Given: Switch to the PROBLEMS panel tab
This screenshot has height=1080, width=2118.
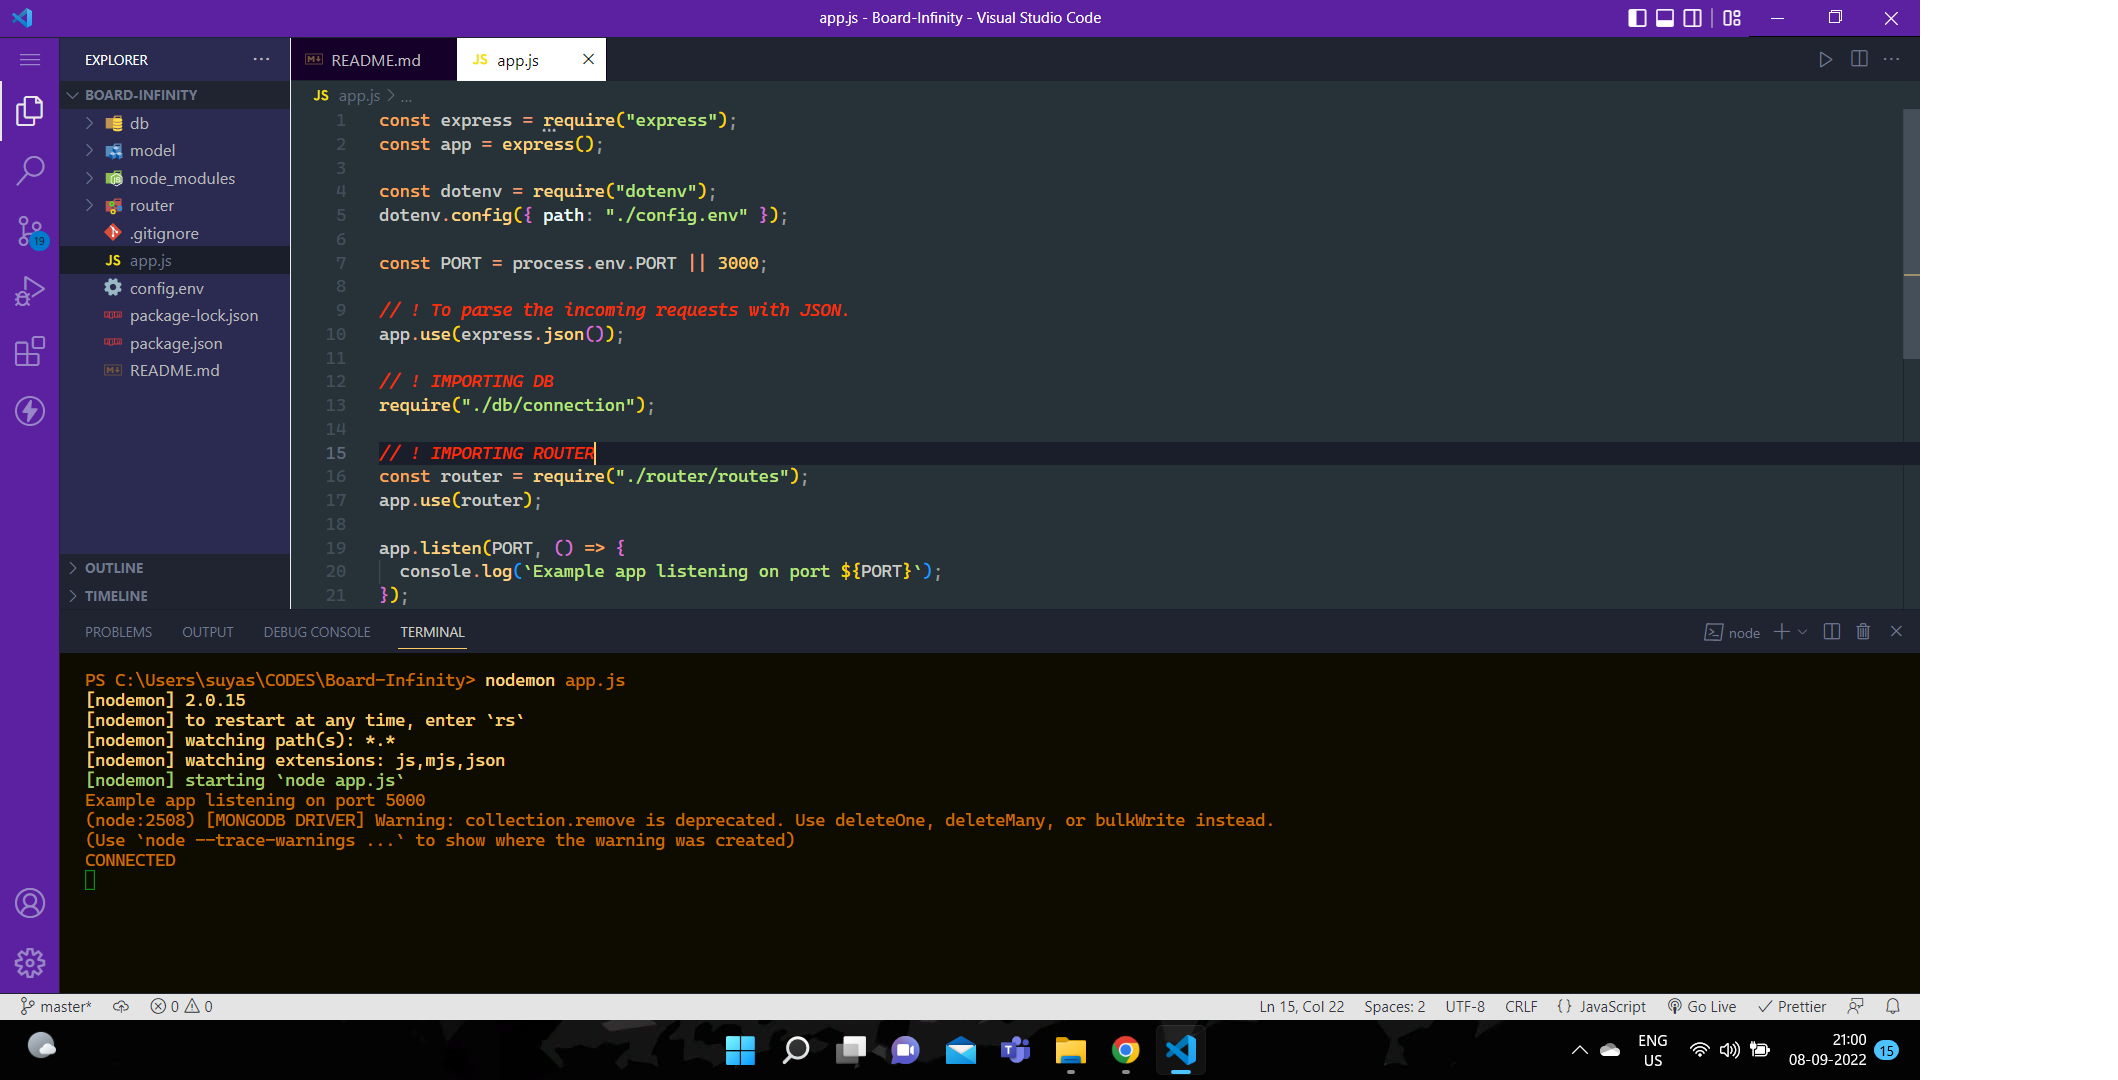Looking at the screenshot, I should pyautogui.click(x=118, y=632).
